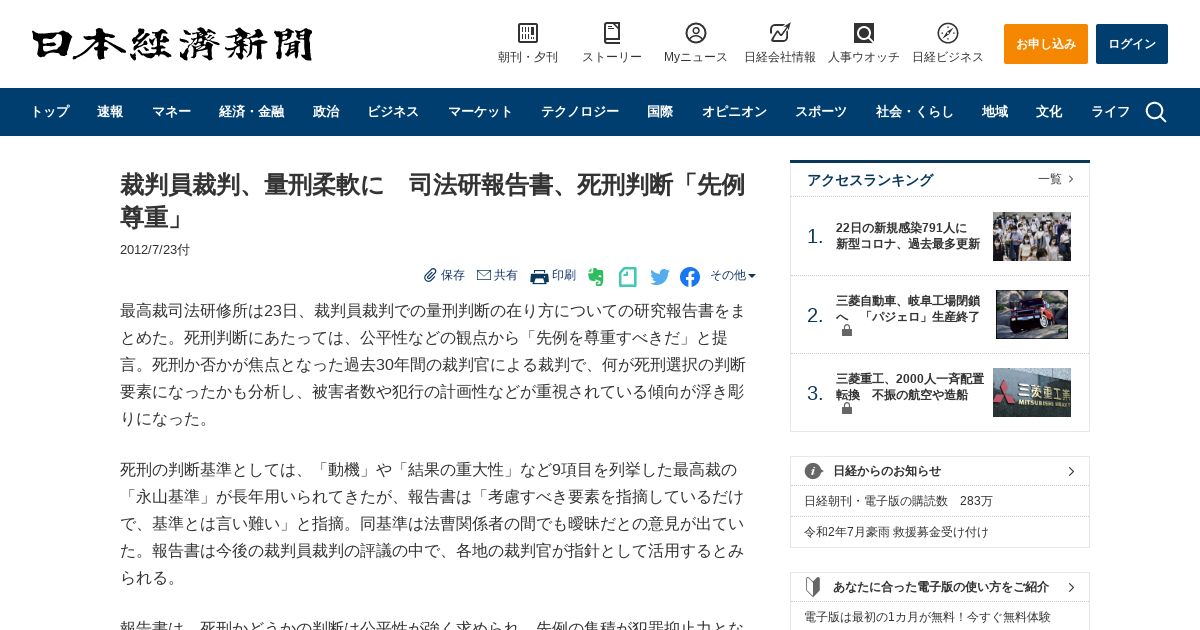The image size is (1200, 630).
Task: Open 電子版は最初の1カ月が無料 link
Action: point(927,617)
